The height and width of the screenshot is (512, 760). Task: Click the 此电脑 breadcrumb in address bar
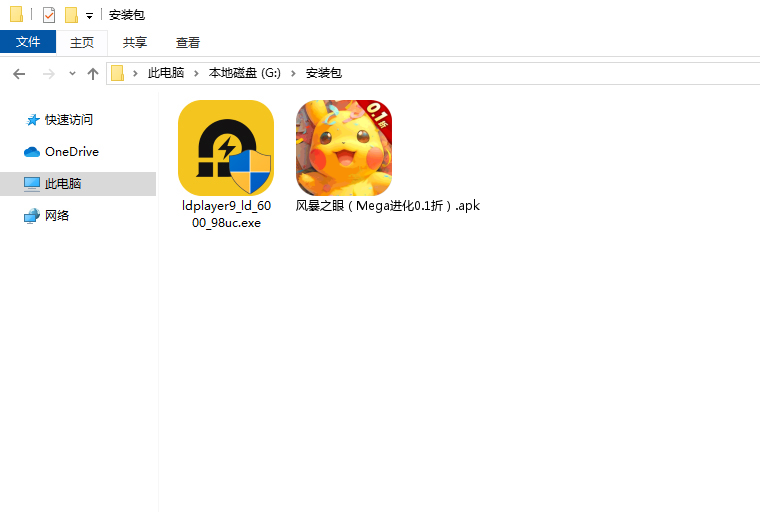(166, 73)
